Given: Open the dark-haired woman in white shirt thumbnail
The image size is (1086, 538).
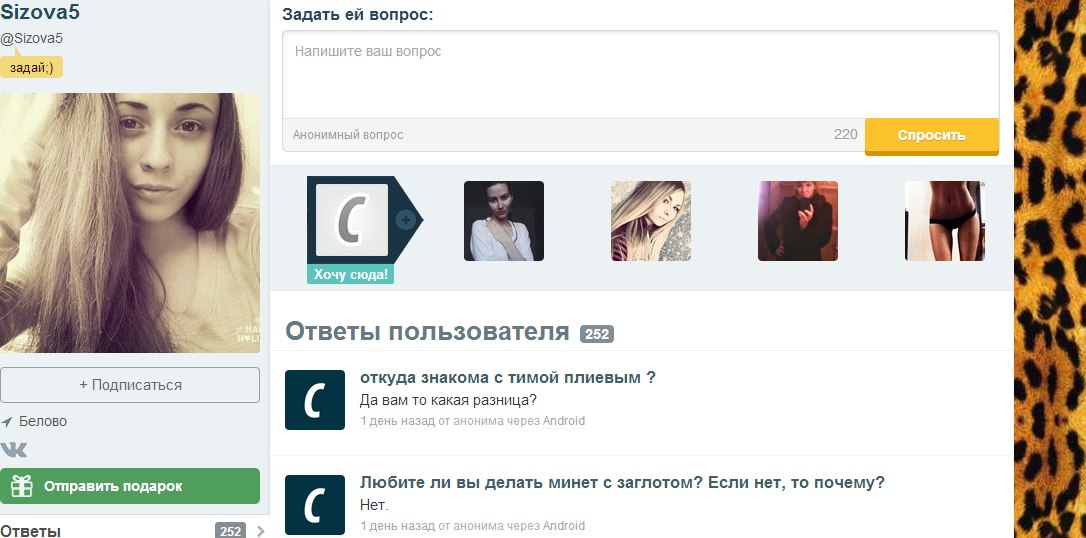Looking at the screenshot, I should [x=504, y=221].
